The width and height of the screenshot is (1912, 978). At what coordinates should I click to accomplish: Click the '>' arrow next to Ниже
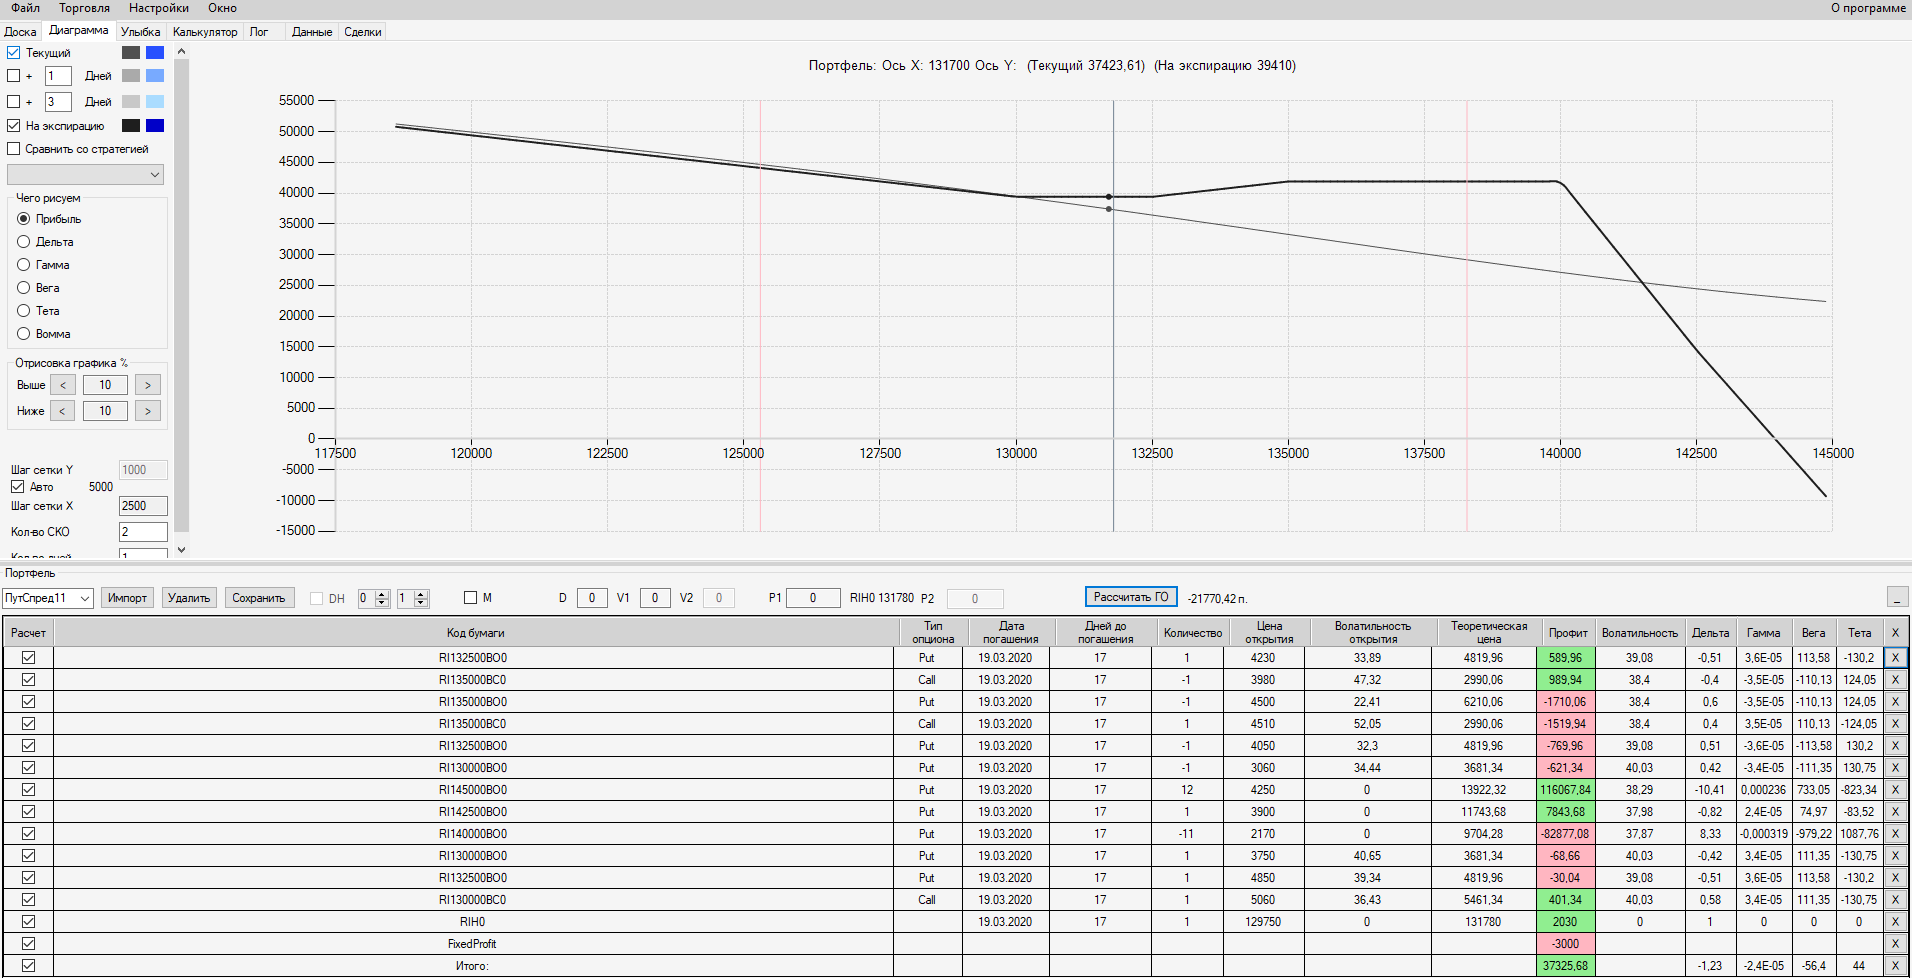coord(148,411)
